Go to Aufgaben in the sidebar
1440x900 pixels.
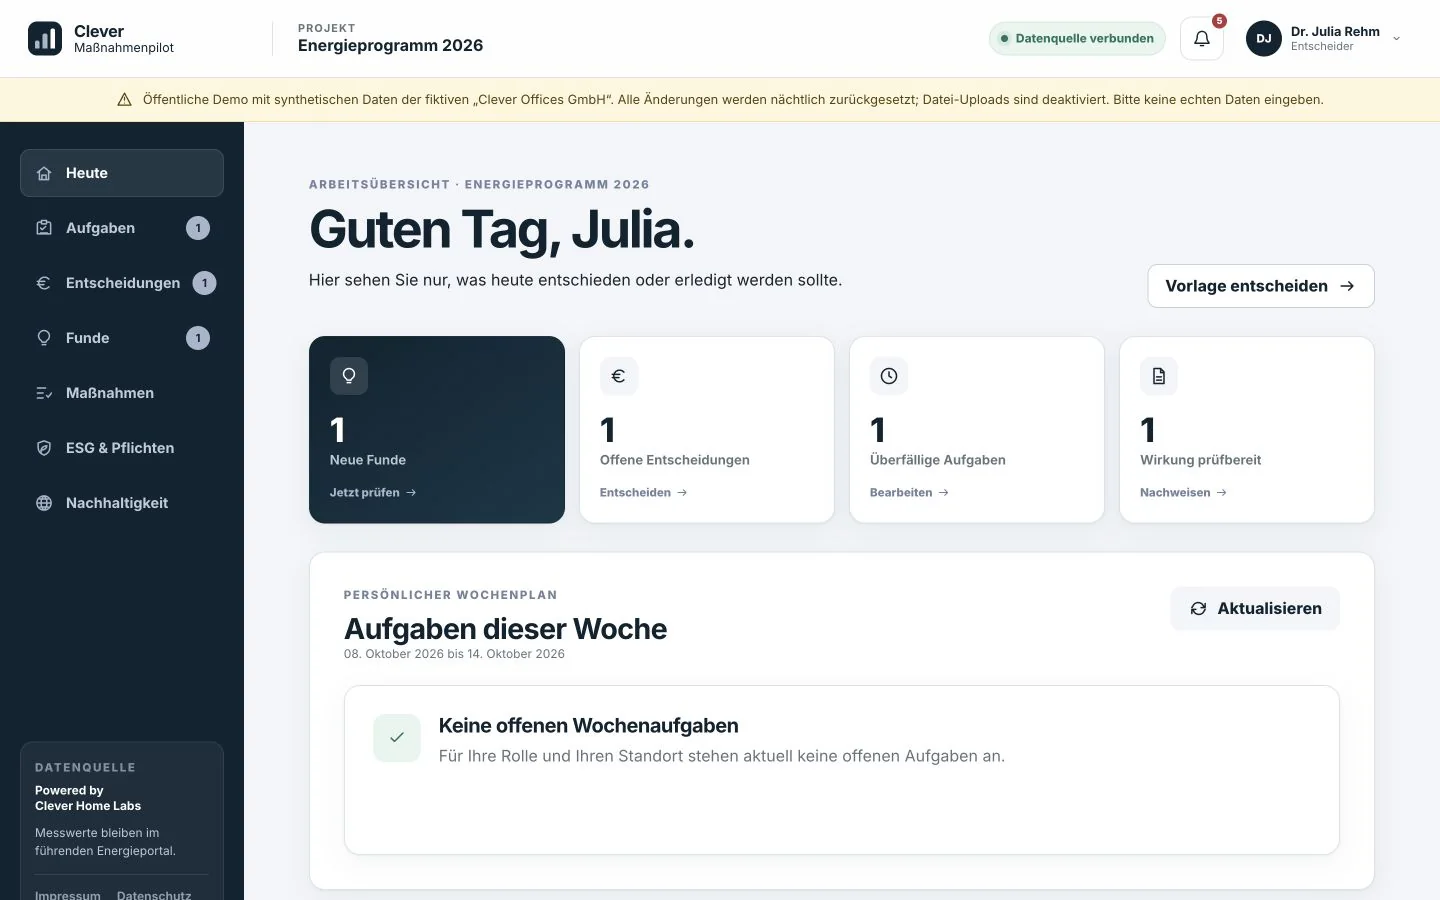click(122, 228)
